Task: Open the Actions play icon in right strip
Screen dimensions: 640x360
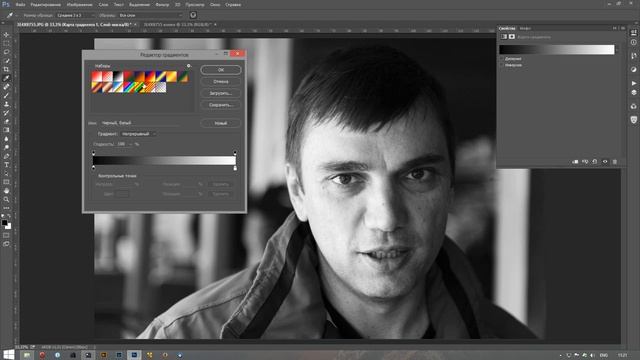Action: click(633, 83)
